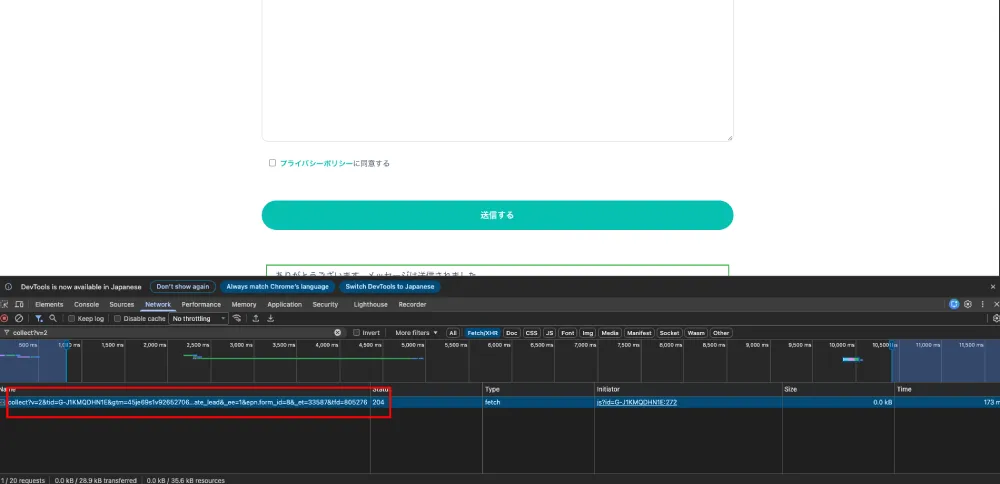Filter requests by Socket type

[670, 333]
